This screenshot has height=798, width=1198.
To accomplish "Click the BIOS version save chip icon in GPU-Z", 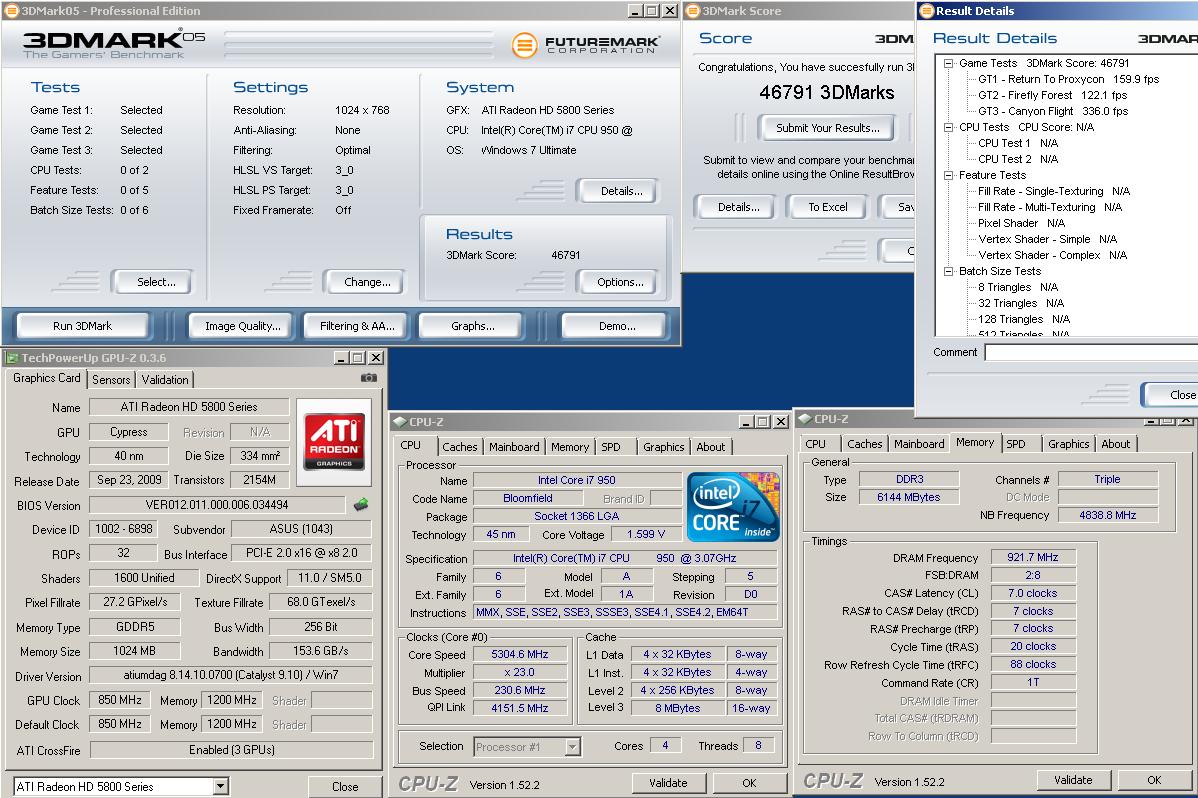I will (361, 504).
